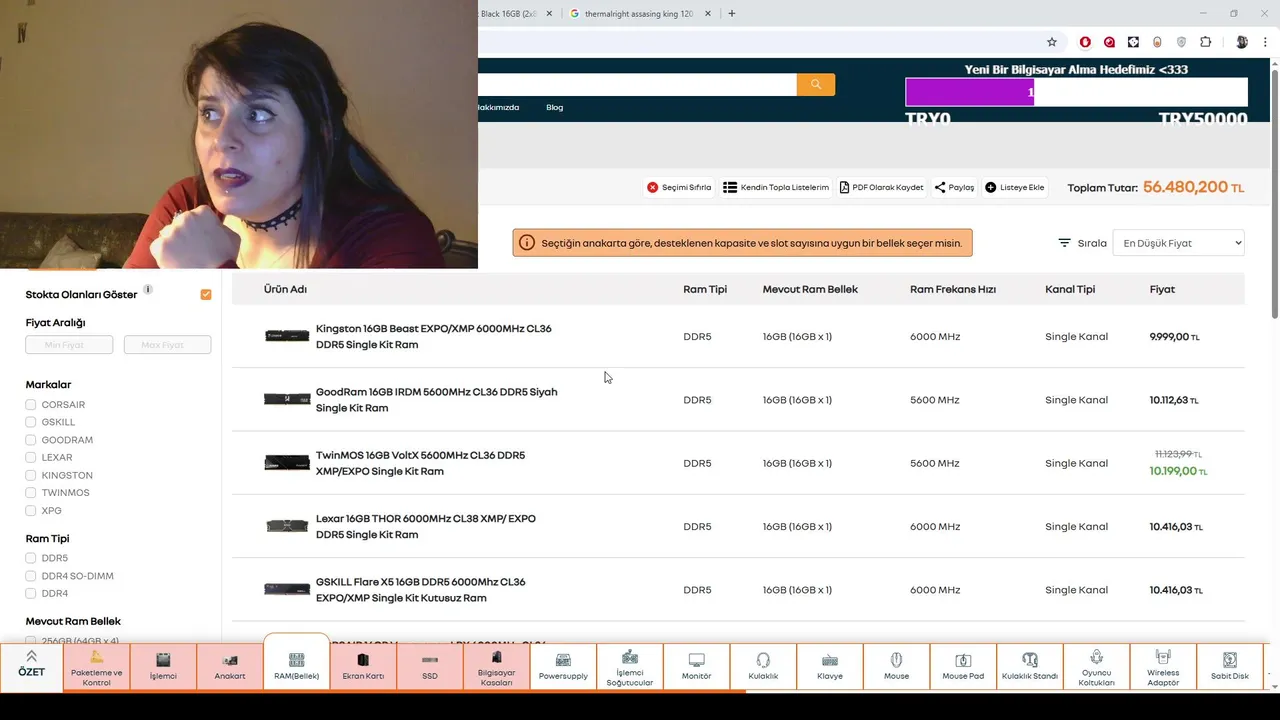1280x720 pixels.
Task: Check the DDR4 SO-DIMM filter
Action: [31, 576]
